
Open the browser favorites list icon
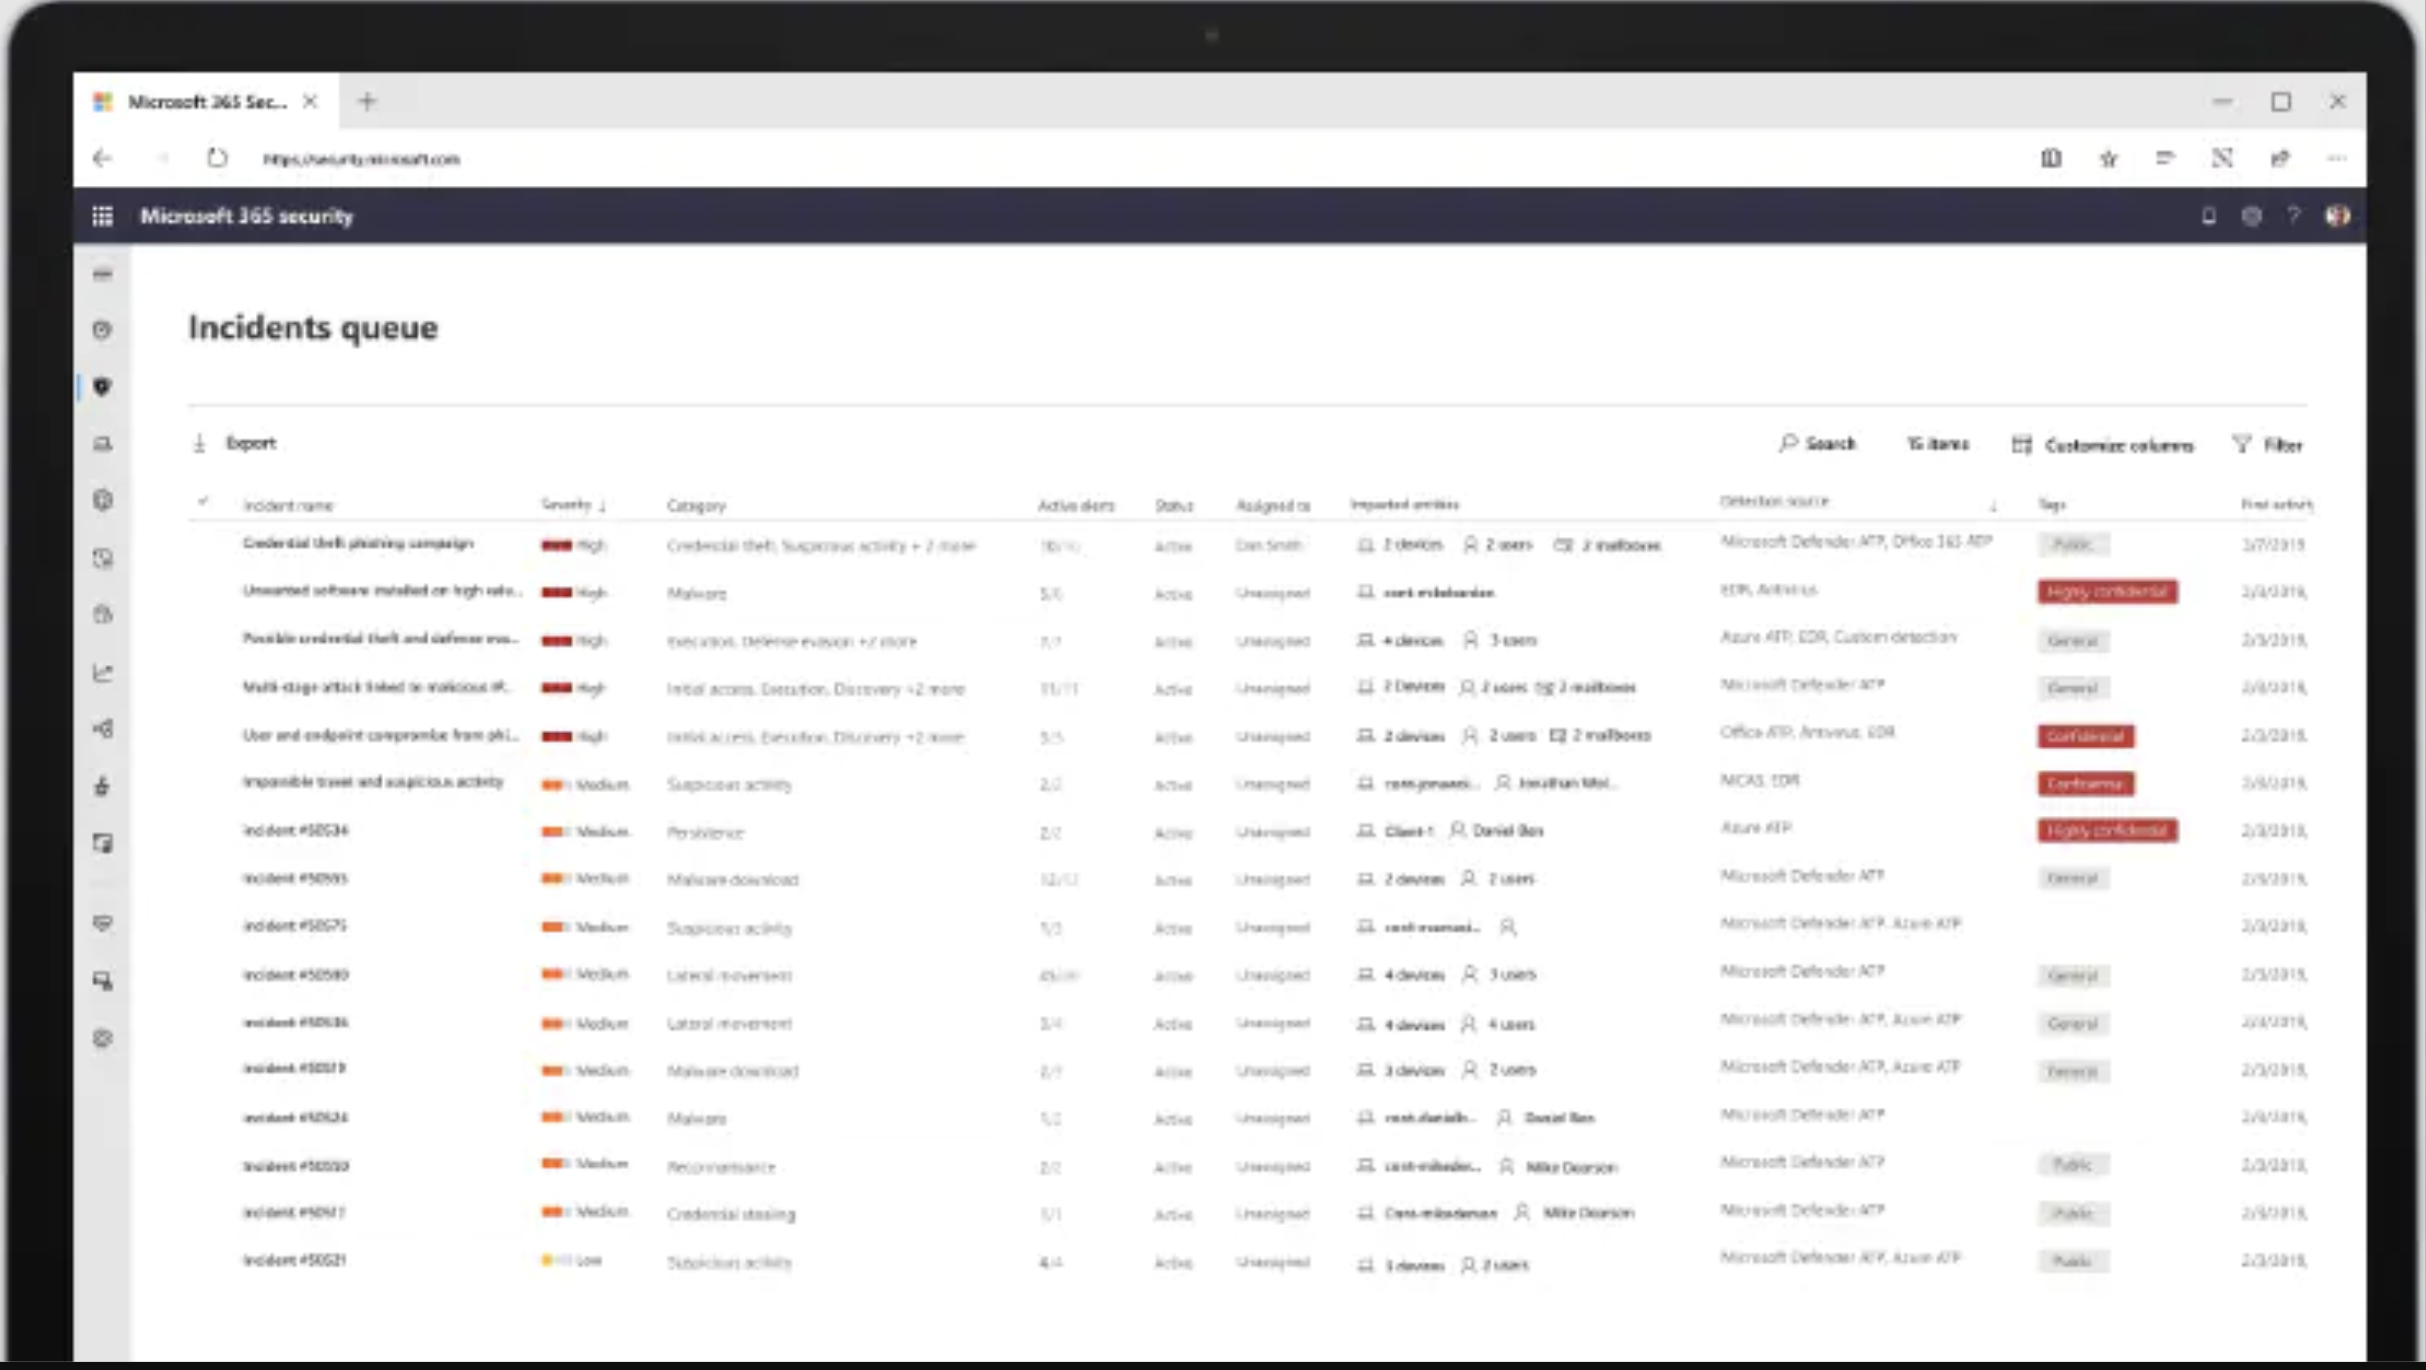pyautogui.click(x=2165, y=158)
